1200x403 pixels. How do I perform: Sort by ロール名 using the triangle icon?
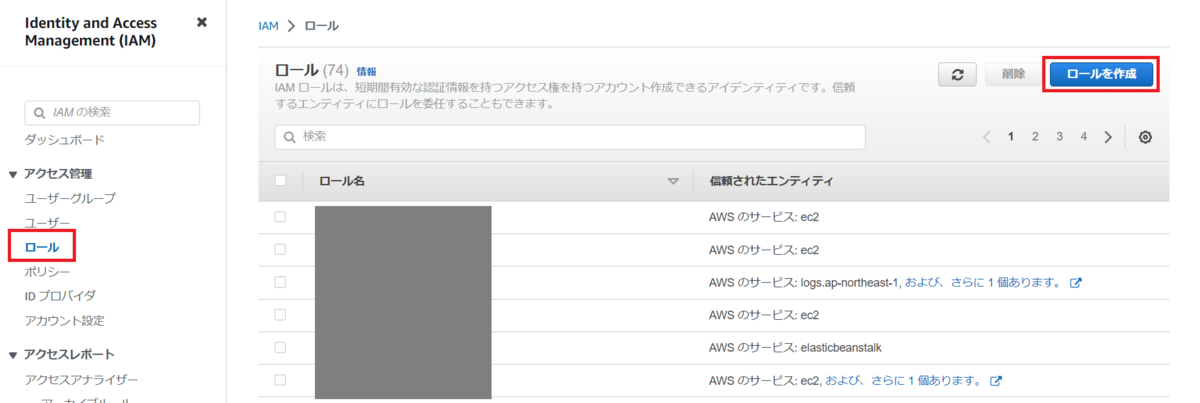coord(673,181)
